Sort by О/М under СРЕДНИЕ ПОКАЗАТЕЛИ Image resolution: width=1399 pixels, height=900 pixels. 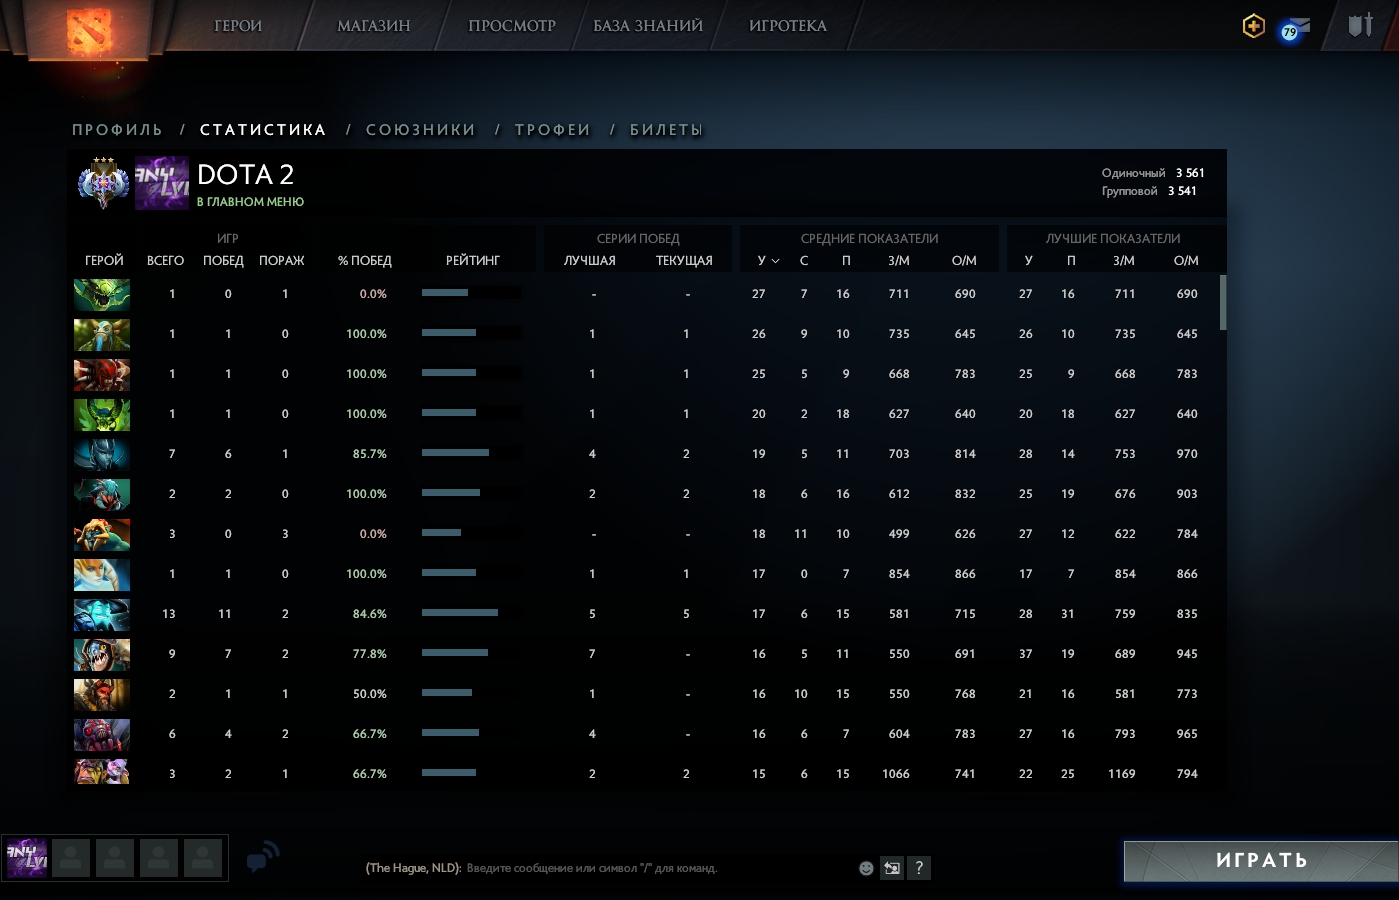964,261
